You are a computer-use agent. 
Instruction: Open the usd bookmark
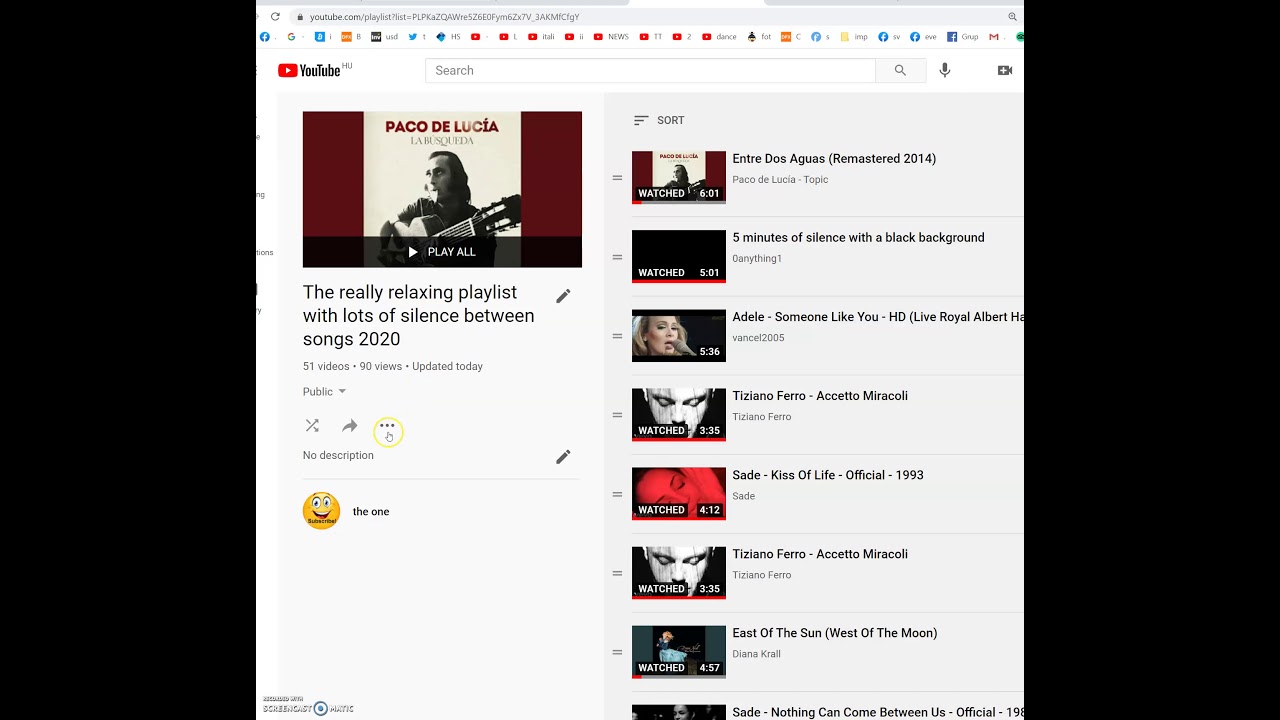coord(385,37)
